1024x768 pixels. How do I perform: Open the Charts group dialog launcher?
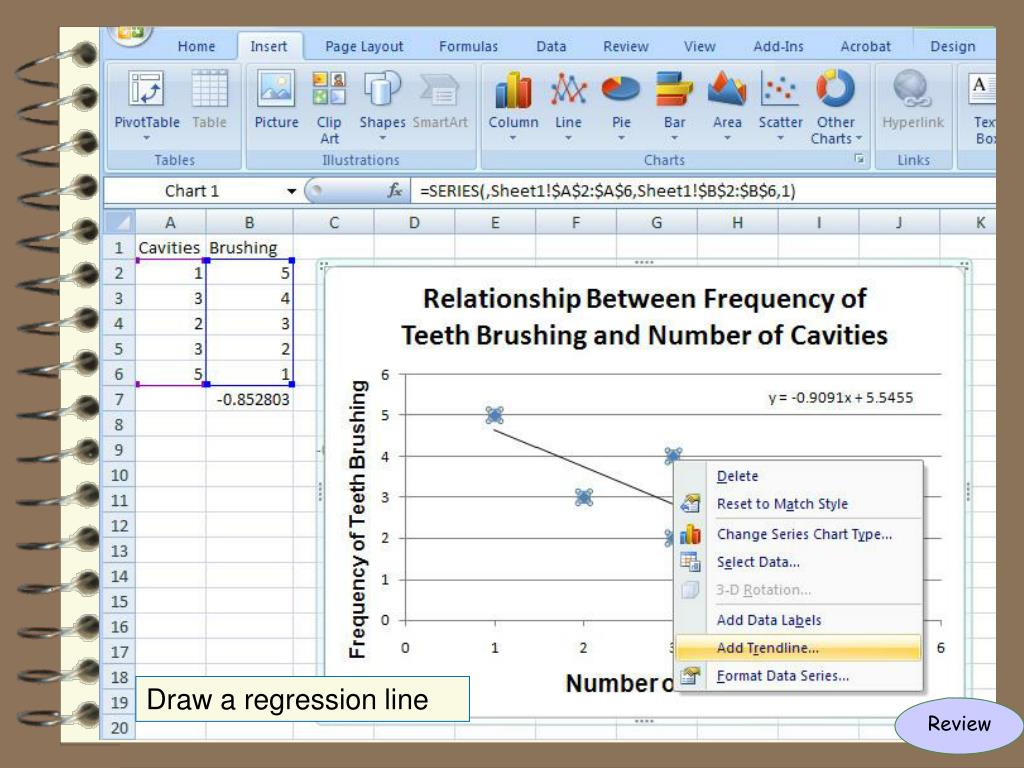(858, 160)
